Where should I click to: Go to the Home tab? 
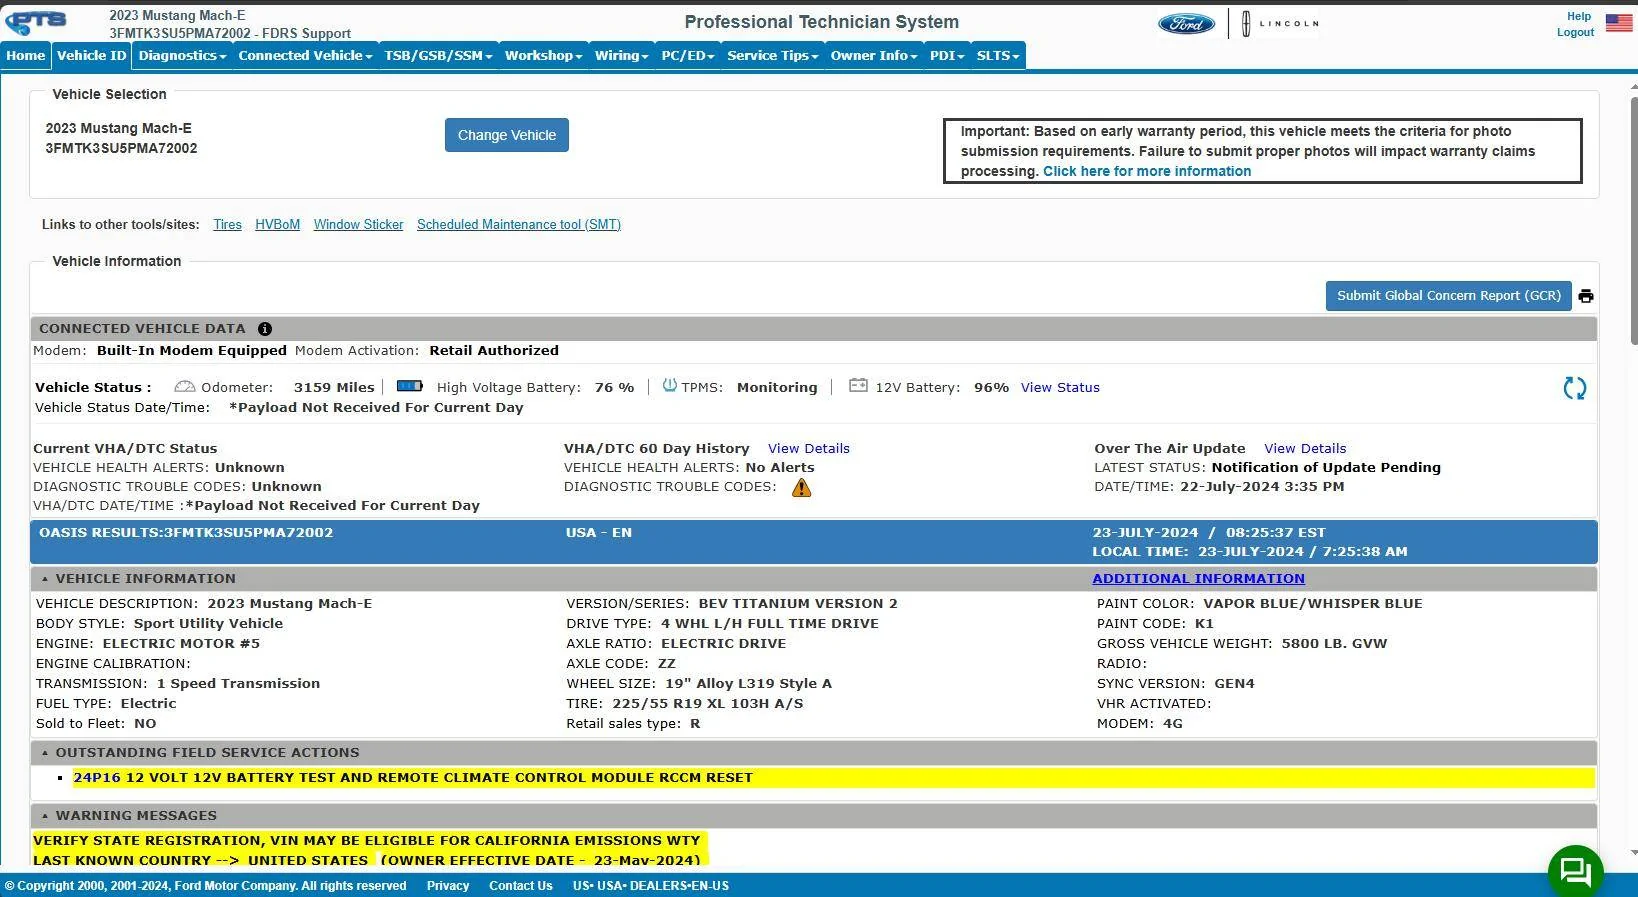[x=26, y=56]
